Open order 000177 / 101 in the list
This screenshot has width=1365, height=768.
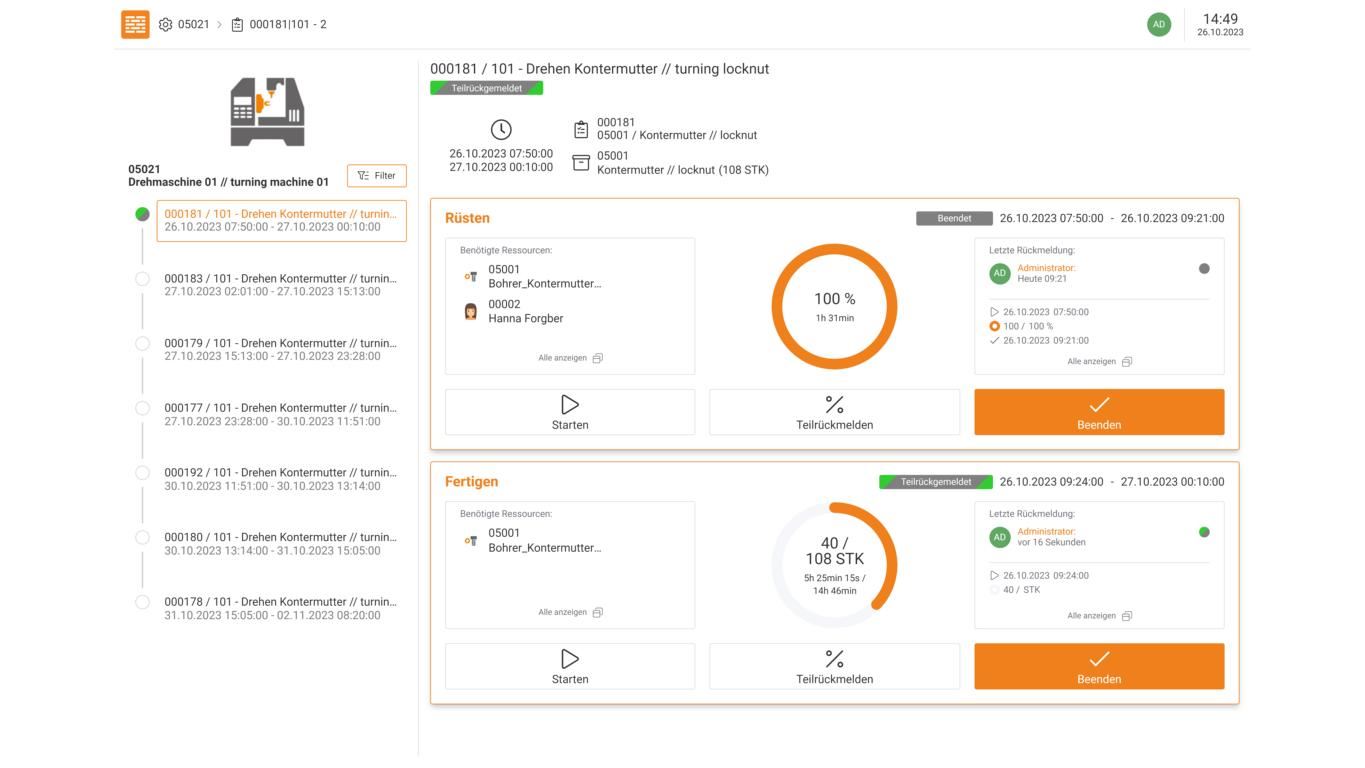(x=281, y=414)
